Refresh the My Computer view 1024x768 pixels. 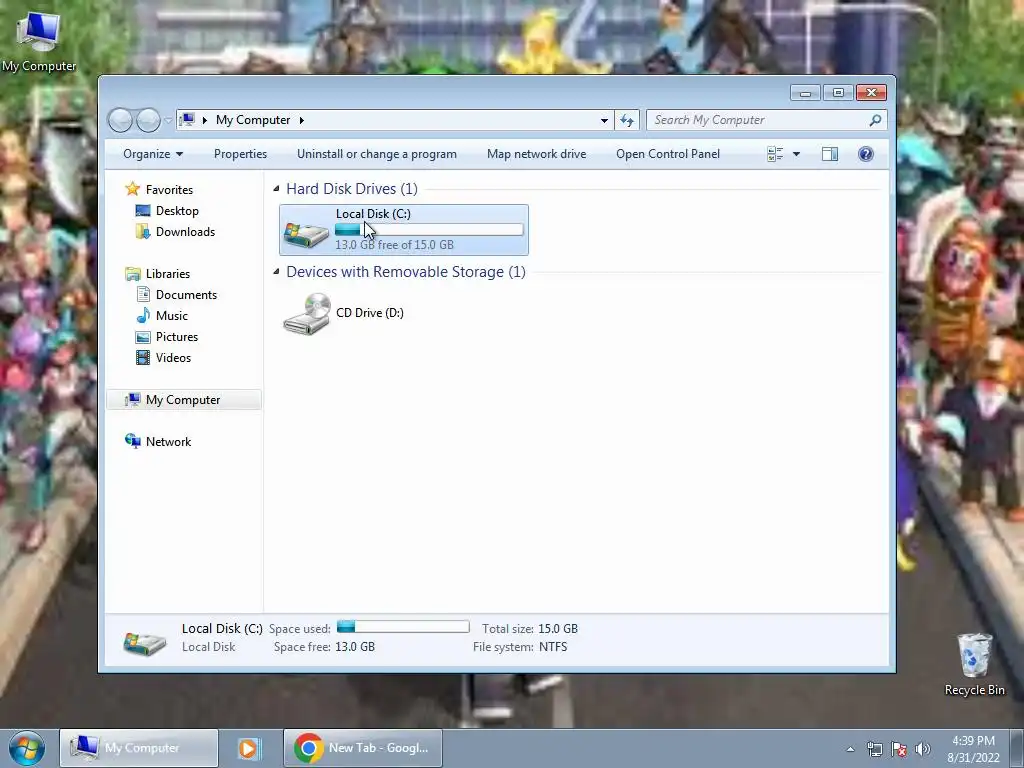(x=627, y=120)
